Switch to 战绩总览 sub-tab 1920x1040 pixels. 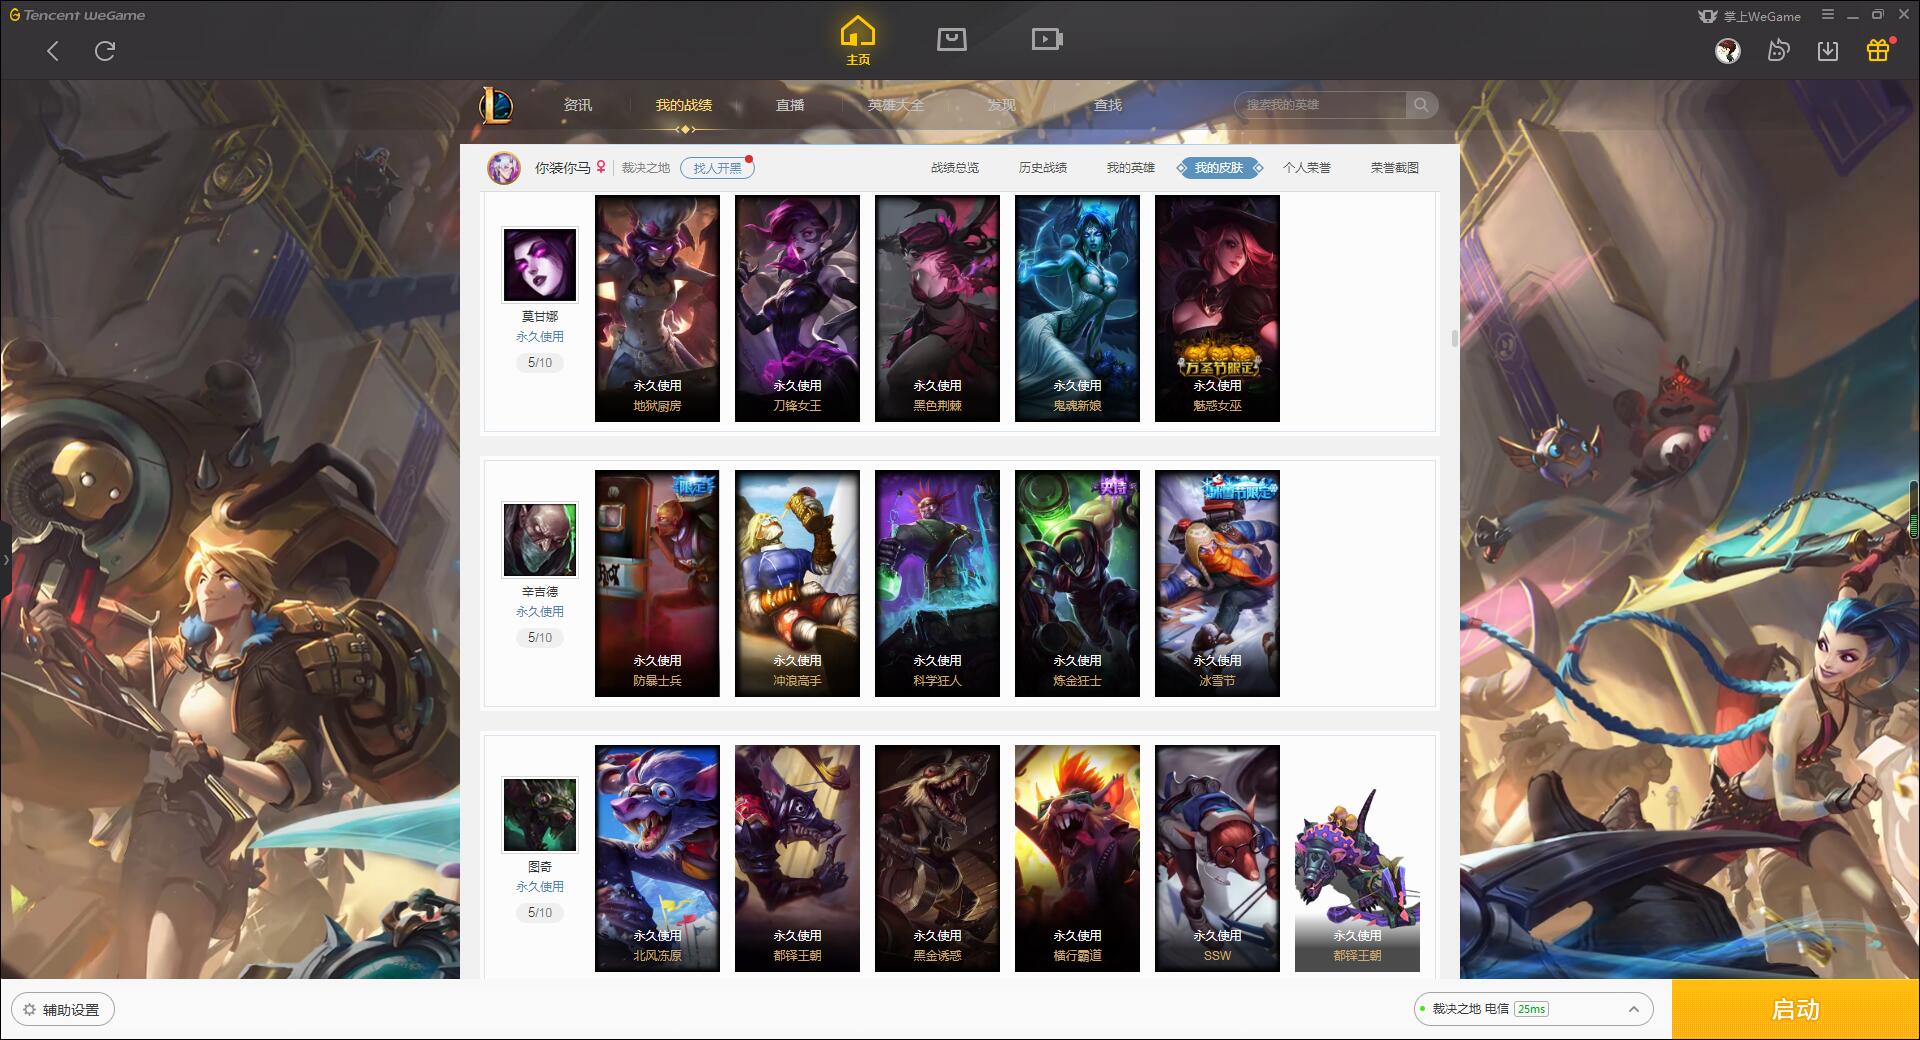[x=955, y=168]
